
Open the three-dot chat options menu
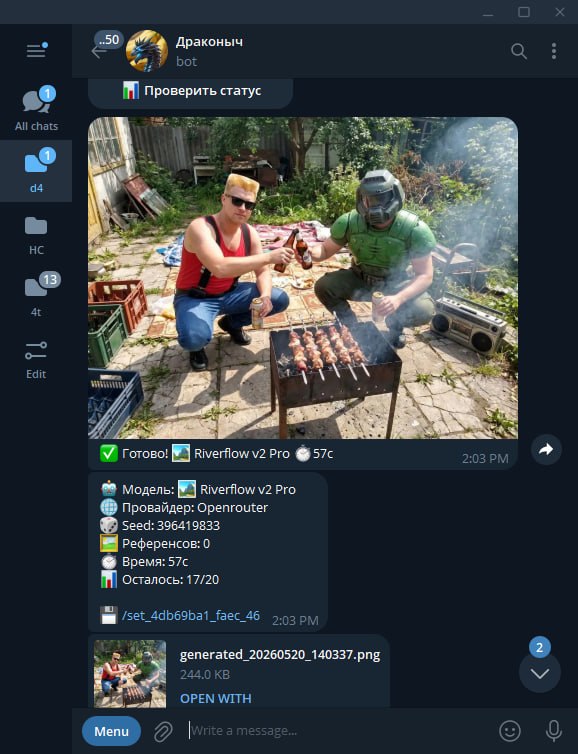(554, 51)
